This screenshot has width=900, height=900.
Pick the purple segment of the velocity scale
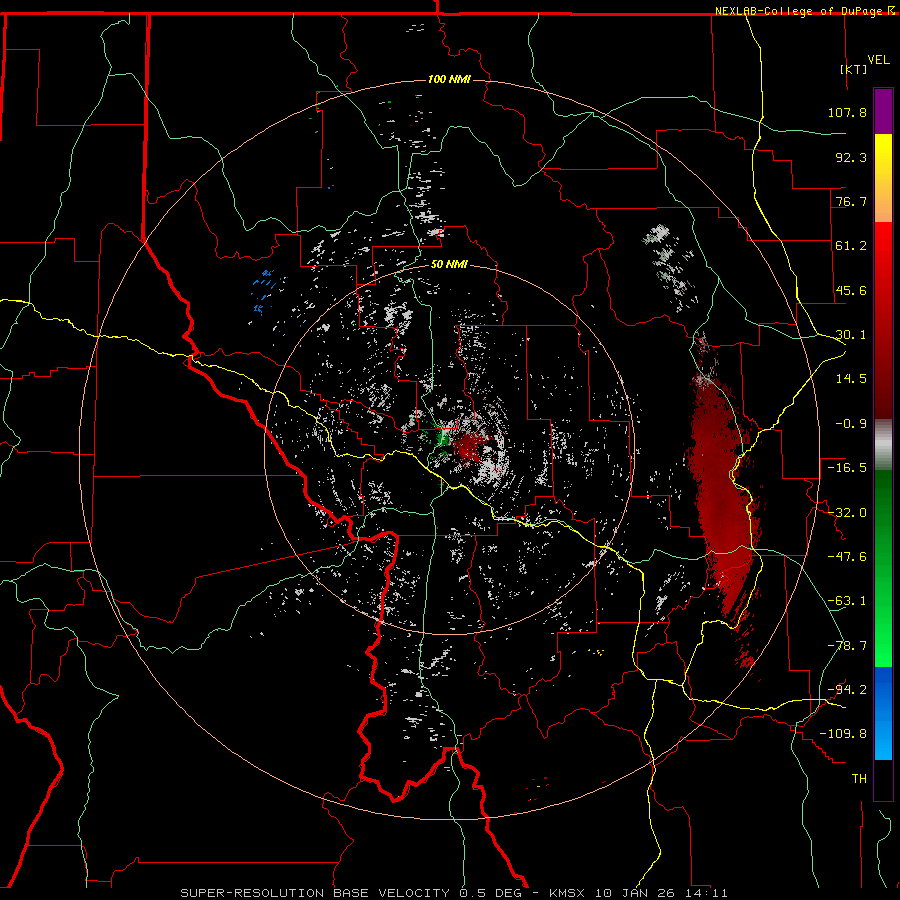(x=883, y=111)
